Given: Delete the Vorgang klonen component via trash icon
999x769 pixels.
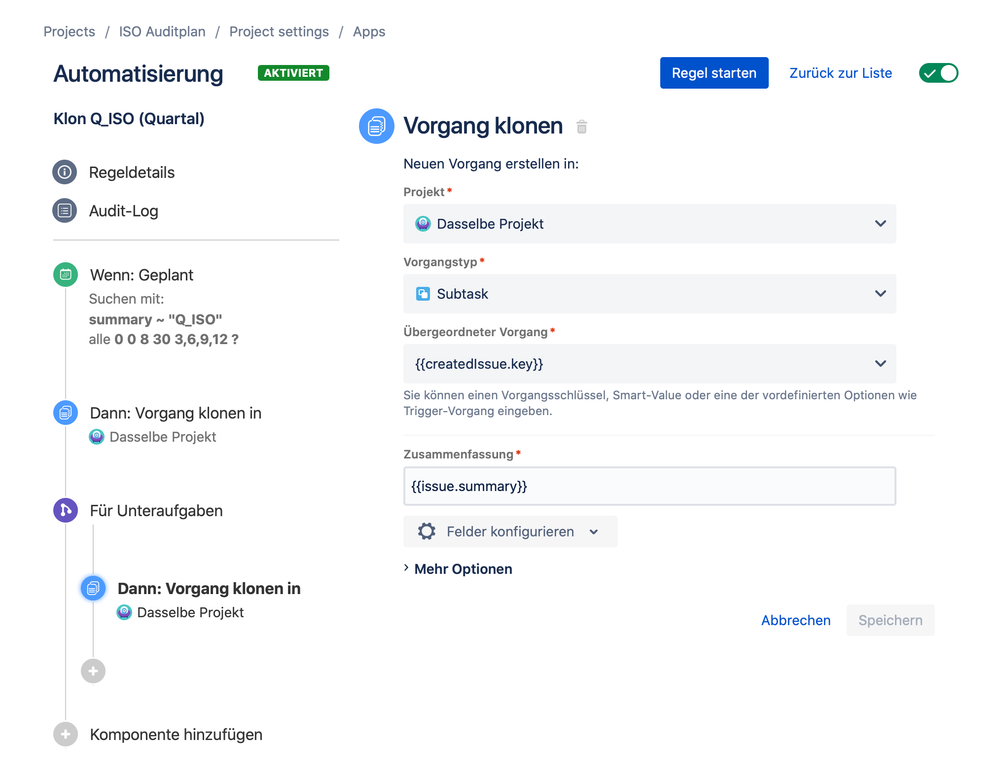Looking at the screenshot, I should click(x=582, y=127).
